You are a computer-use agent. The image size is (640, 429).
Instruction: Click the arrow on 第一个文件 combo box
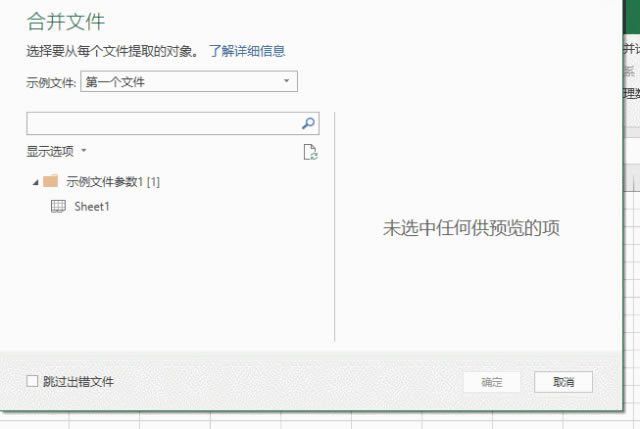pos(286,82)
